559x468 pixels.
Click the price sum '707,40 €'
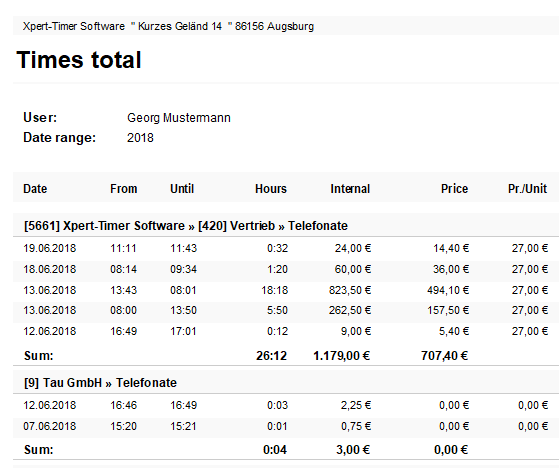tap(444, 356)
